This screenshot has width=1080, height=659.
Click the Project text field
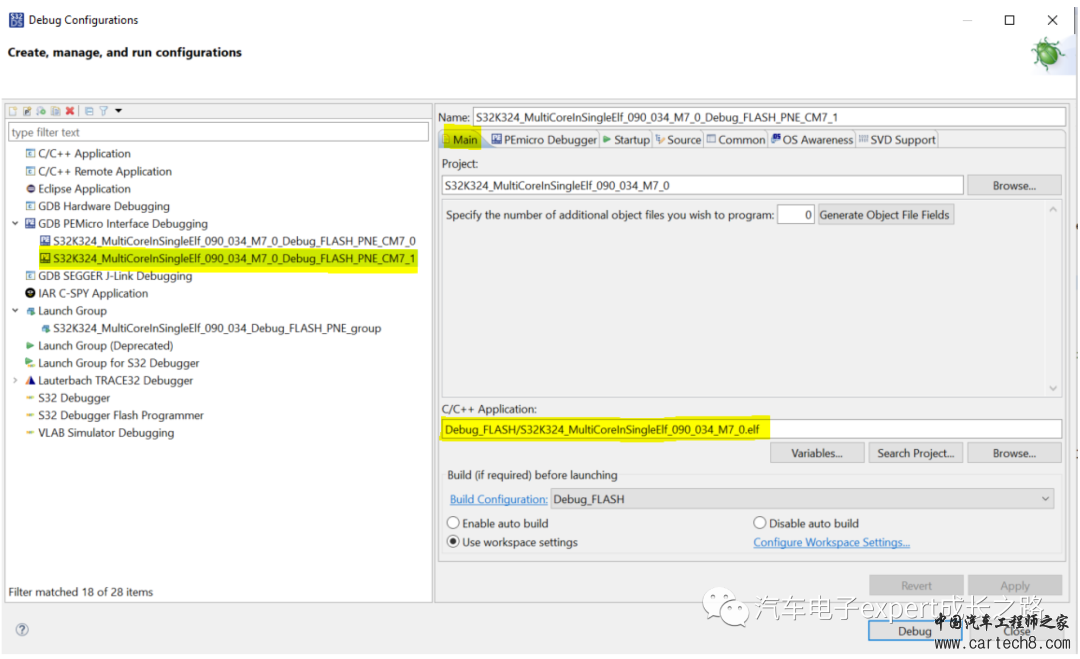click(702, 185)
